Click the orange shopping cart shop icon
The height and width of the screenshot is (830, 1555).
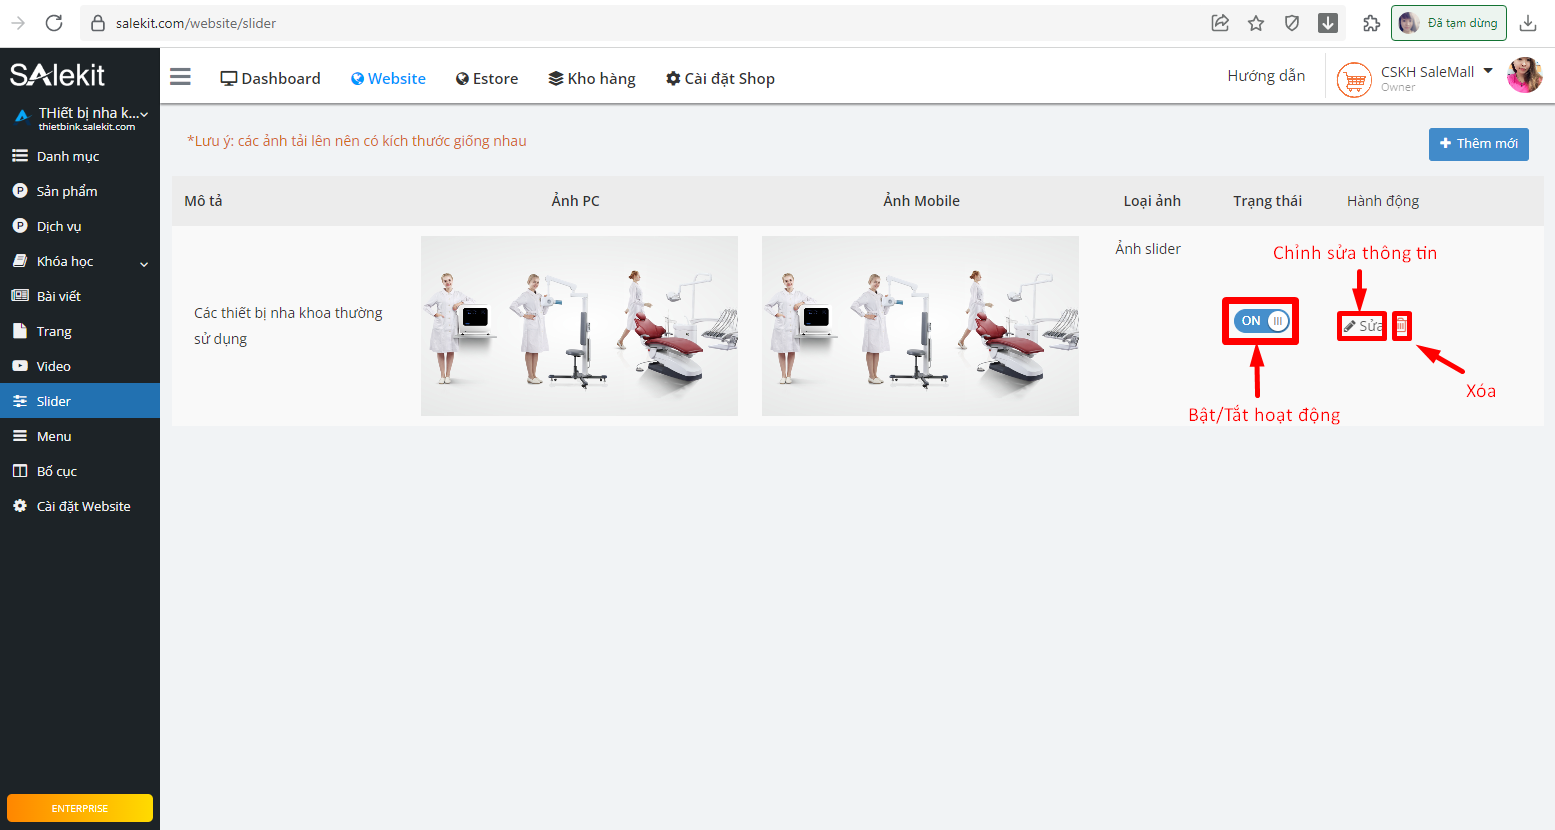point(1354,79)
